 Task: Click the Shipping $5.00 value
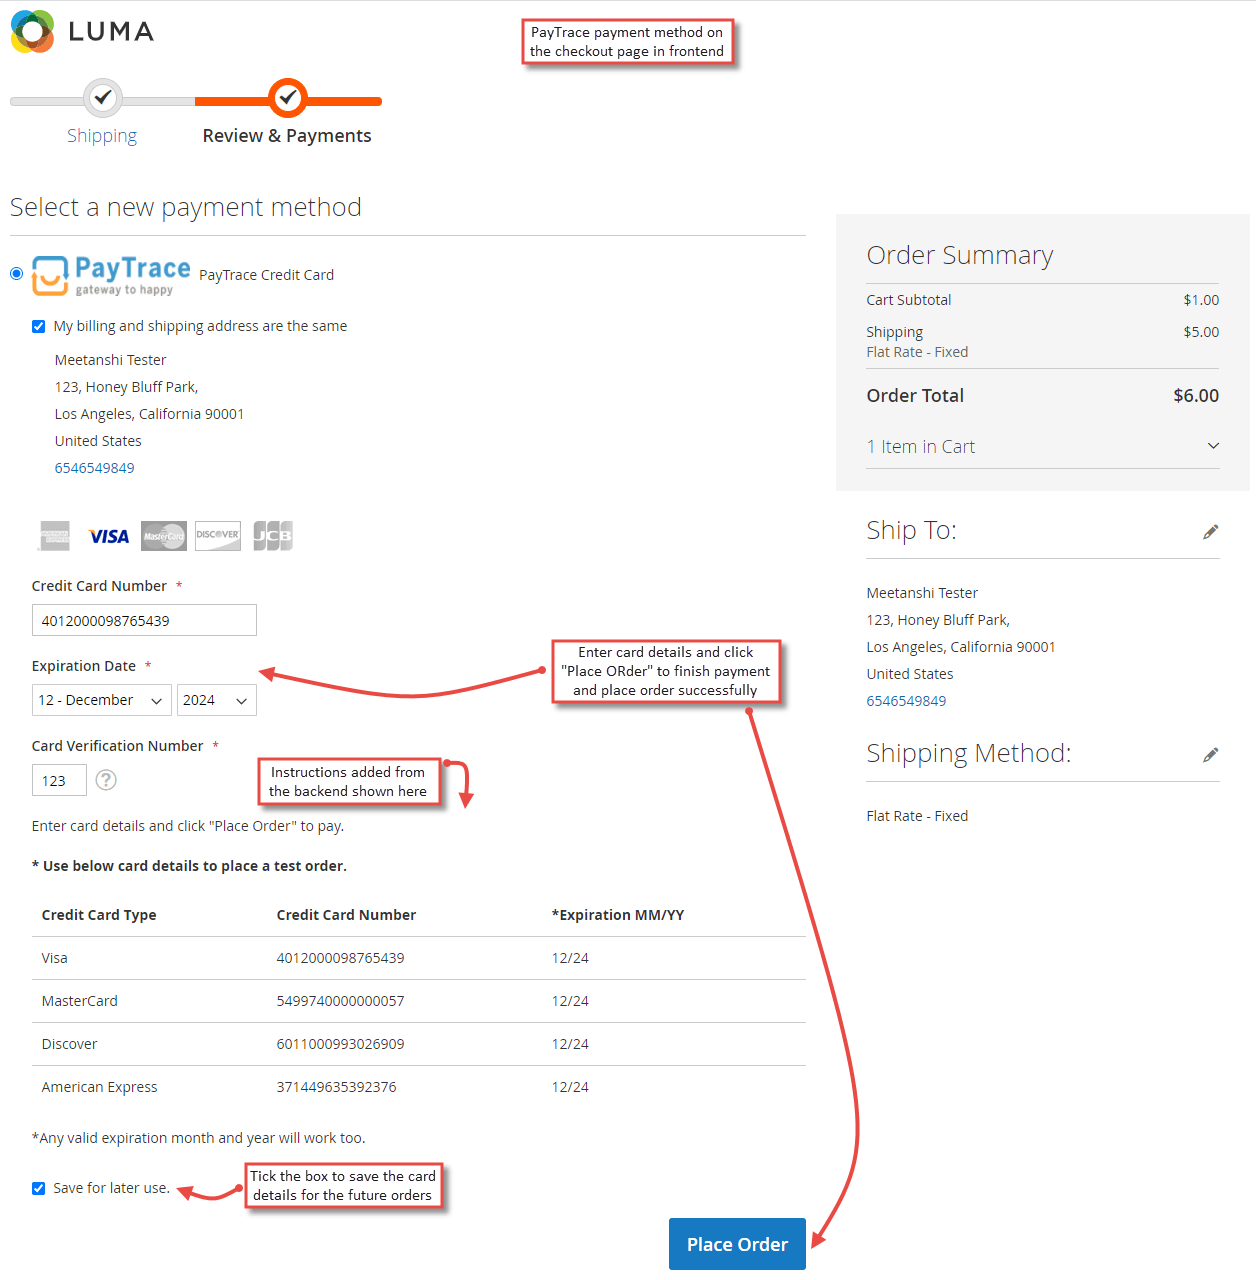(x=1201, y=332)
